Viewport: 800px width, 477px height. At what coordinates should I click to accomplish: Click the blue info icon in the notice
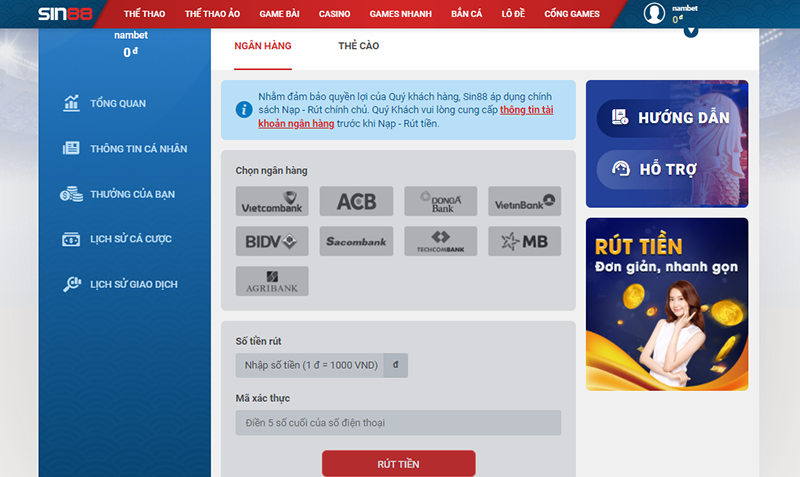coord(244,109)
